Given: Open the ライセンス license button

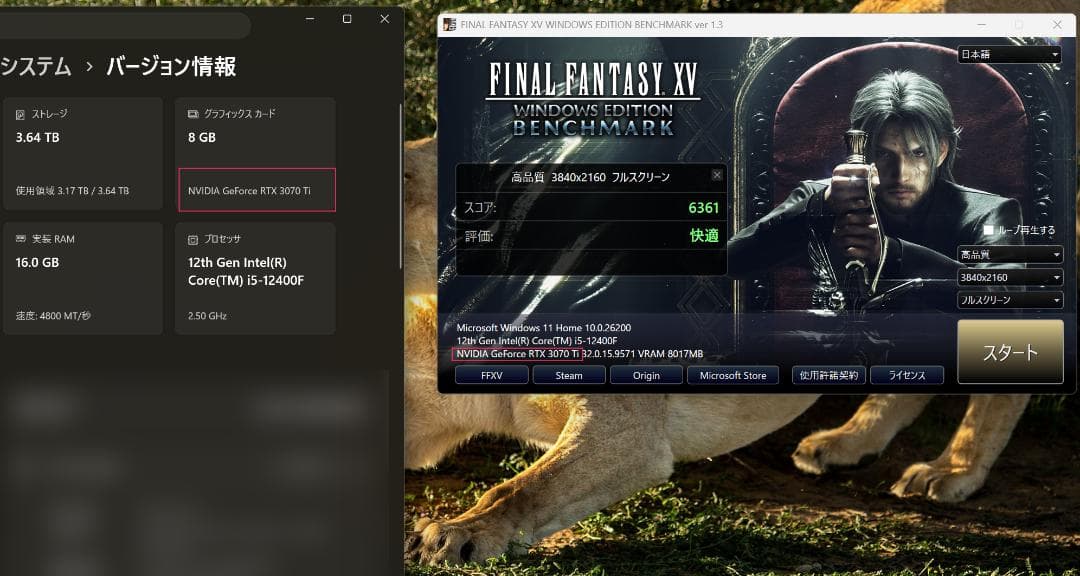Looking at the screenshot, I should 906,375.
